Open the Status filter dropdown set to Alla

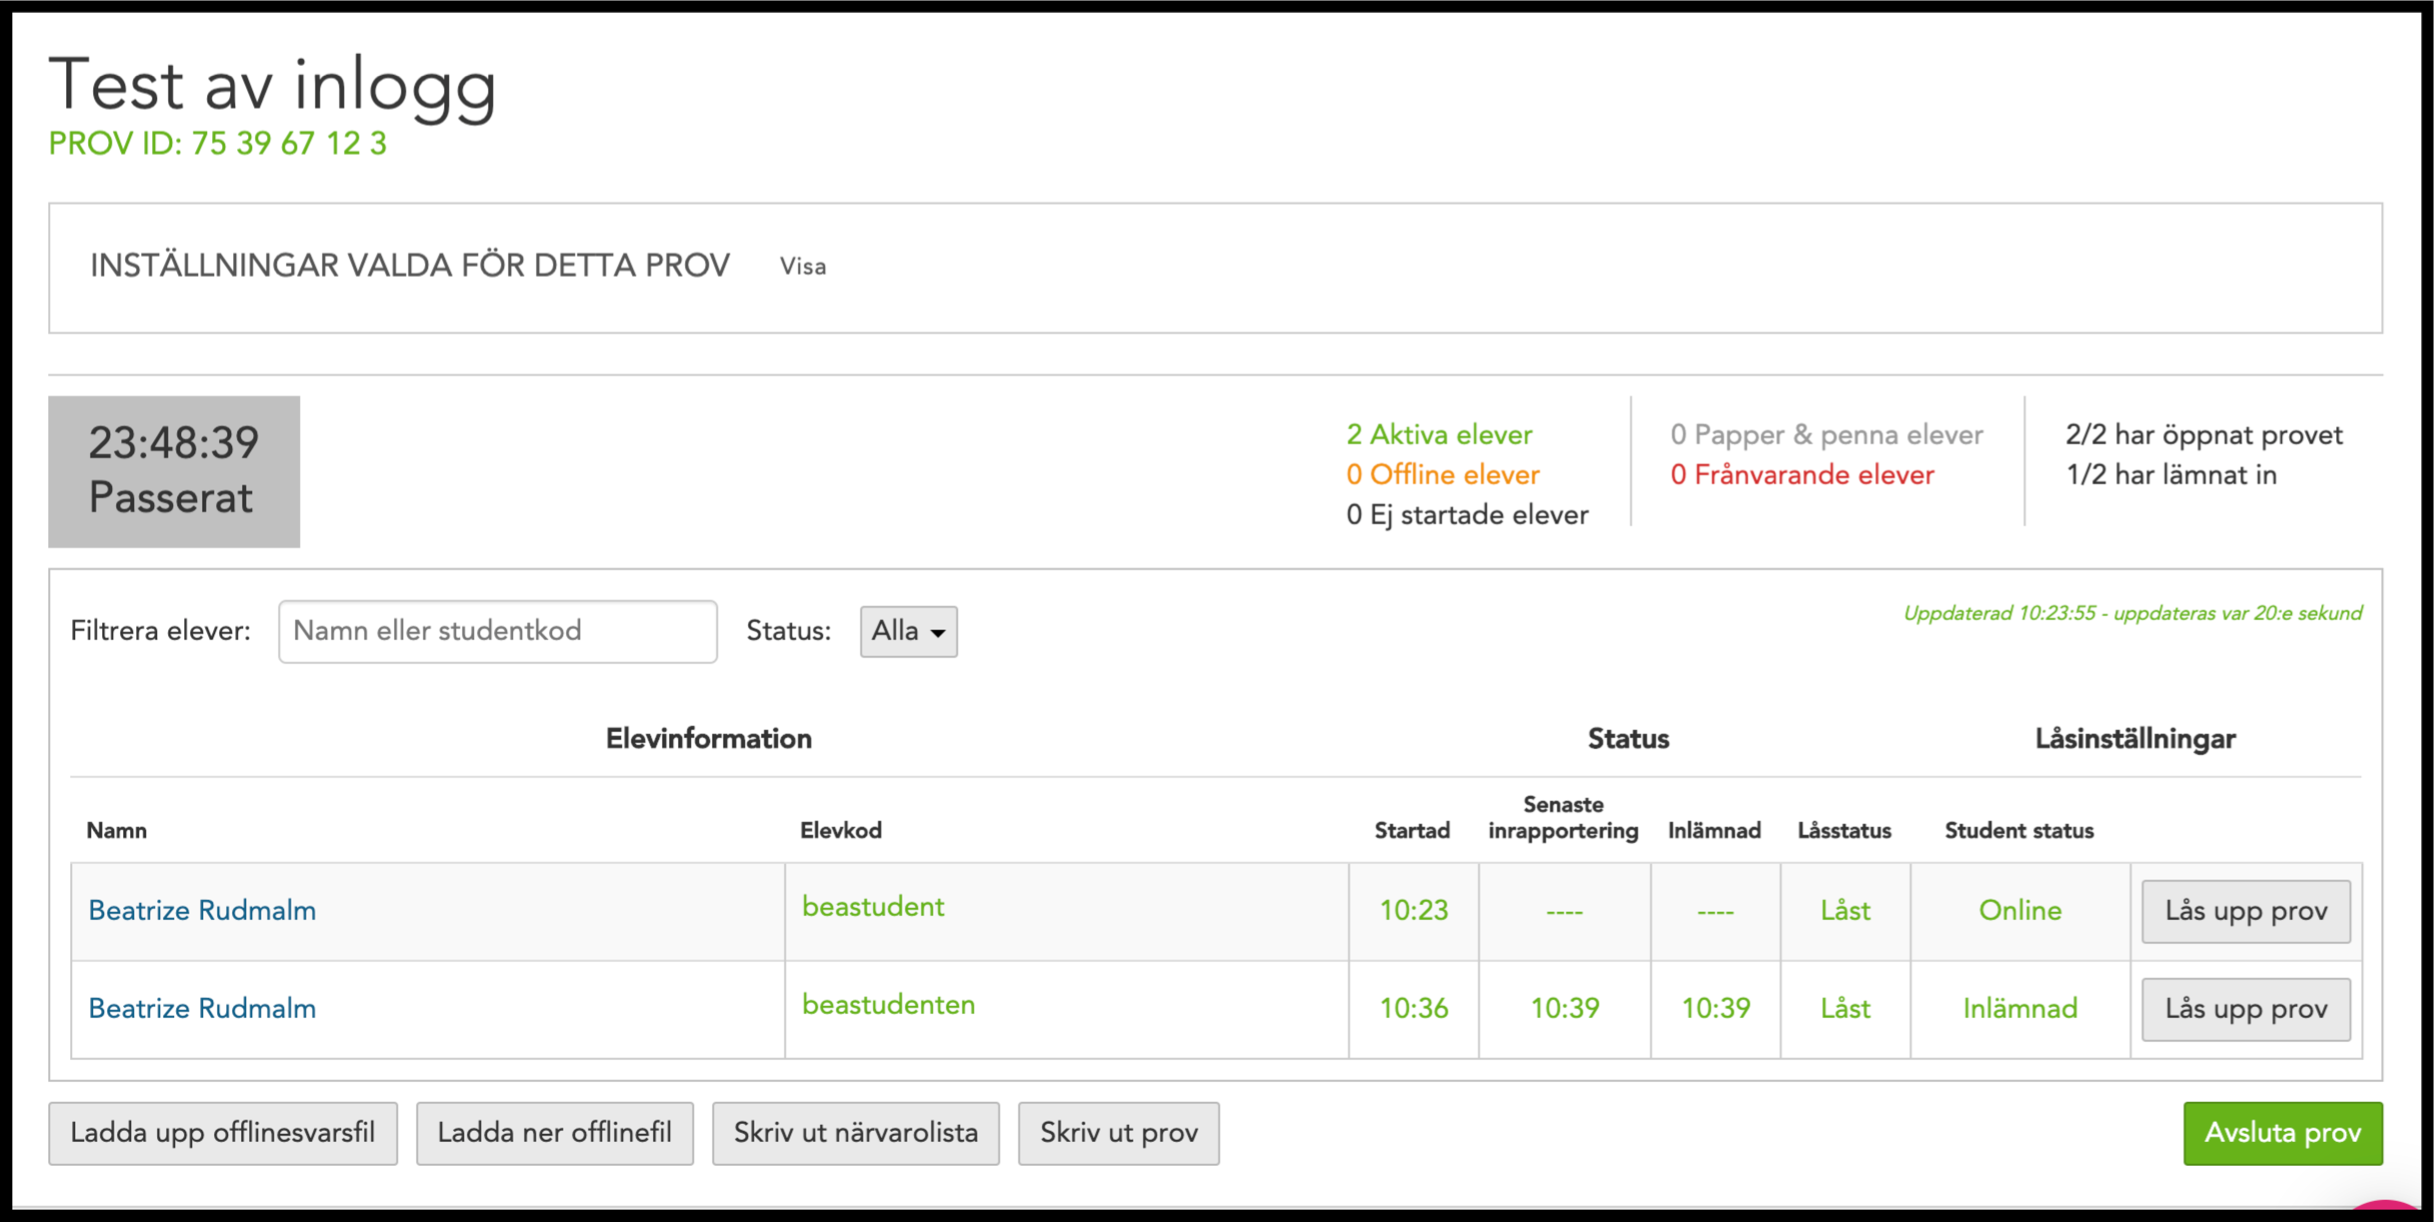coord(908,631)
